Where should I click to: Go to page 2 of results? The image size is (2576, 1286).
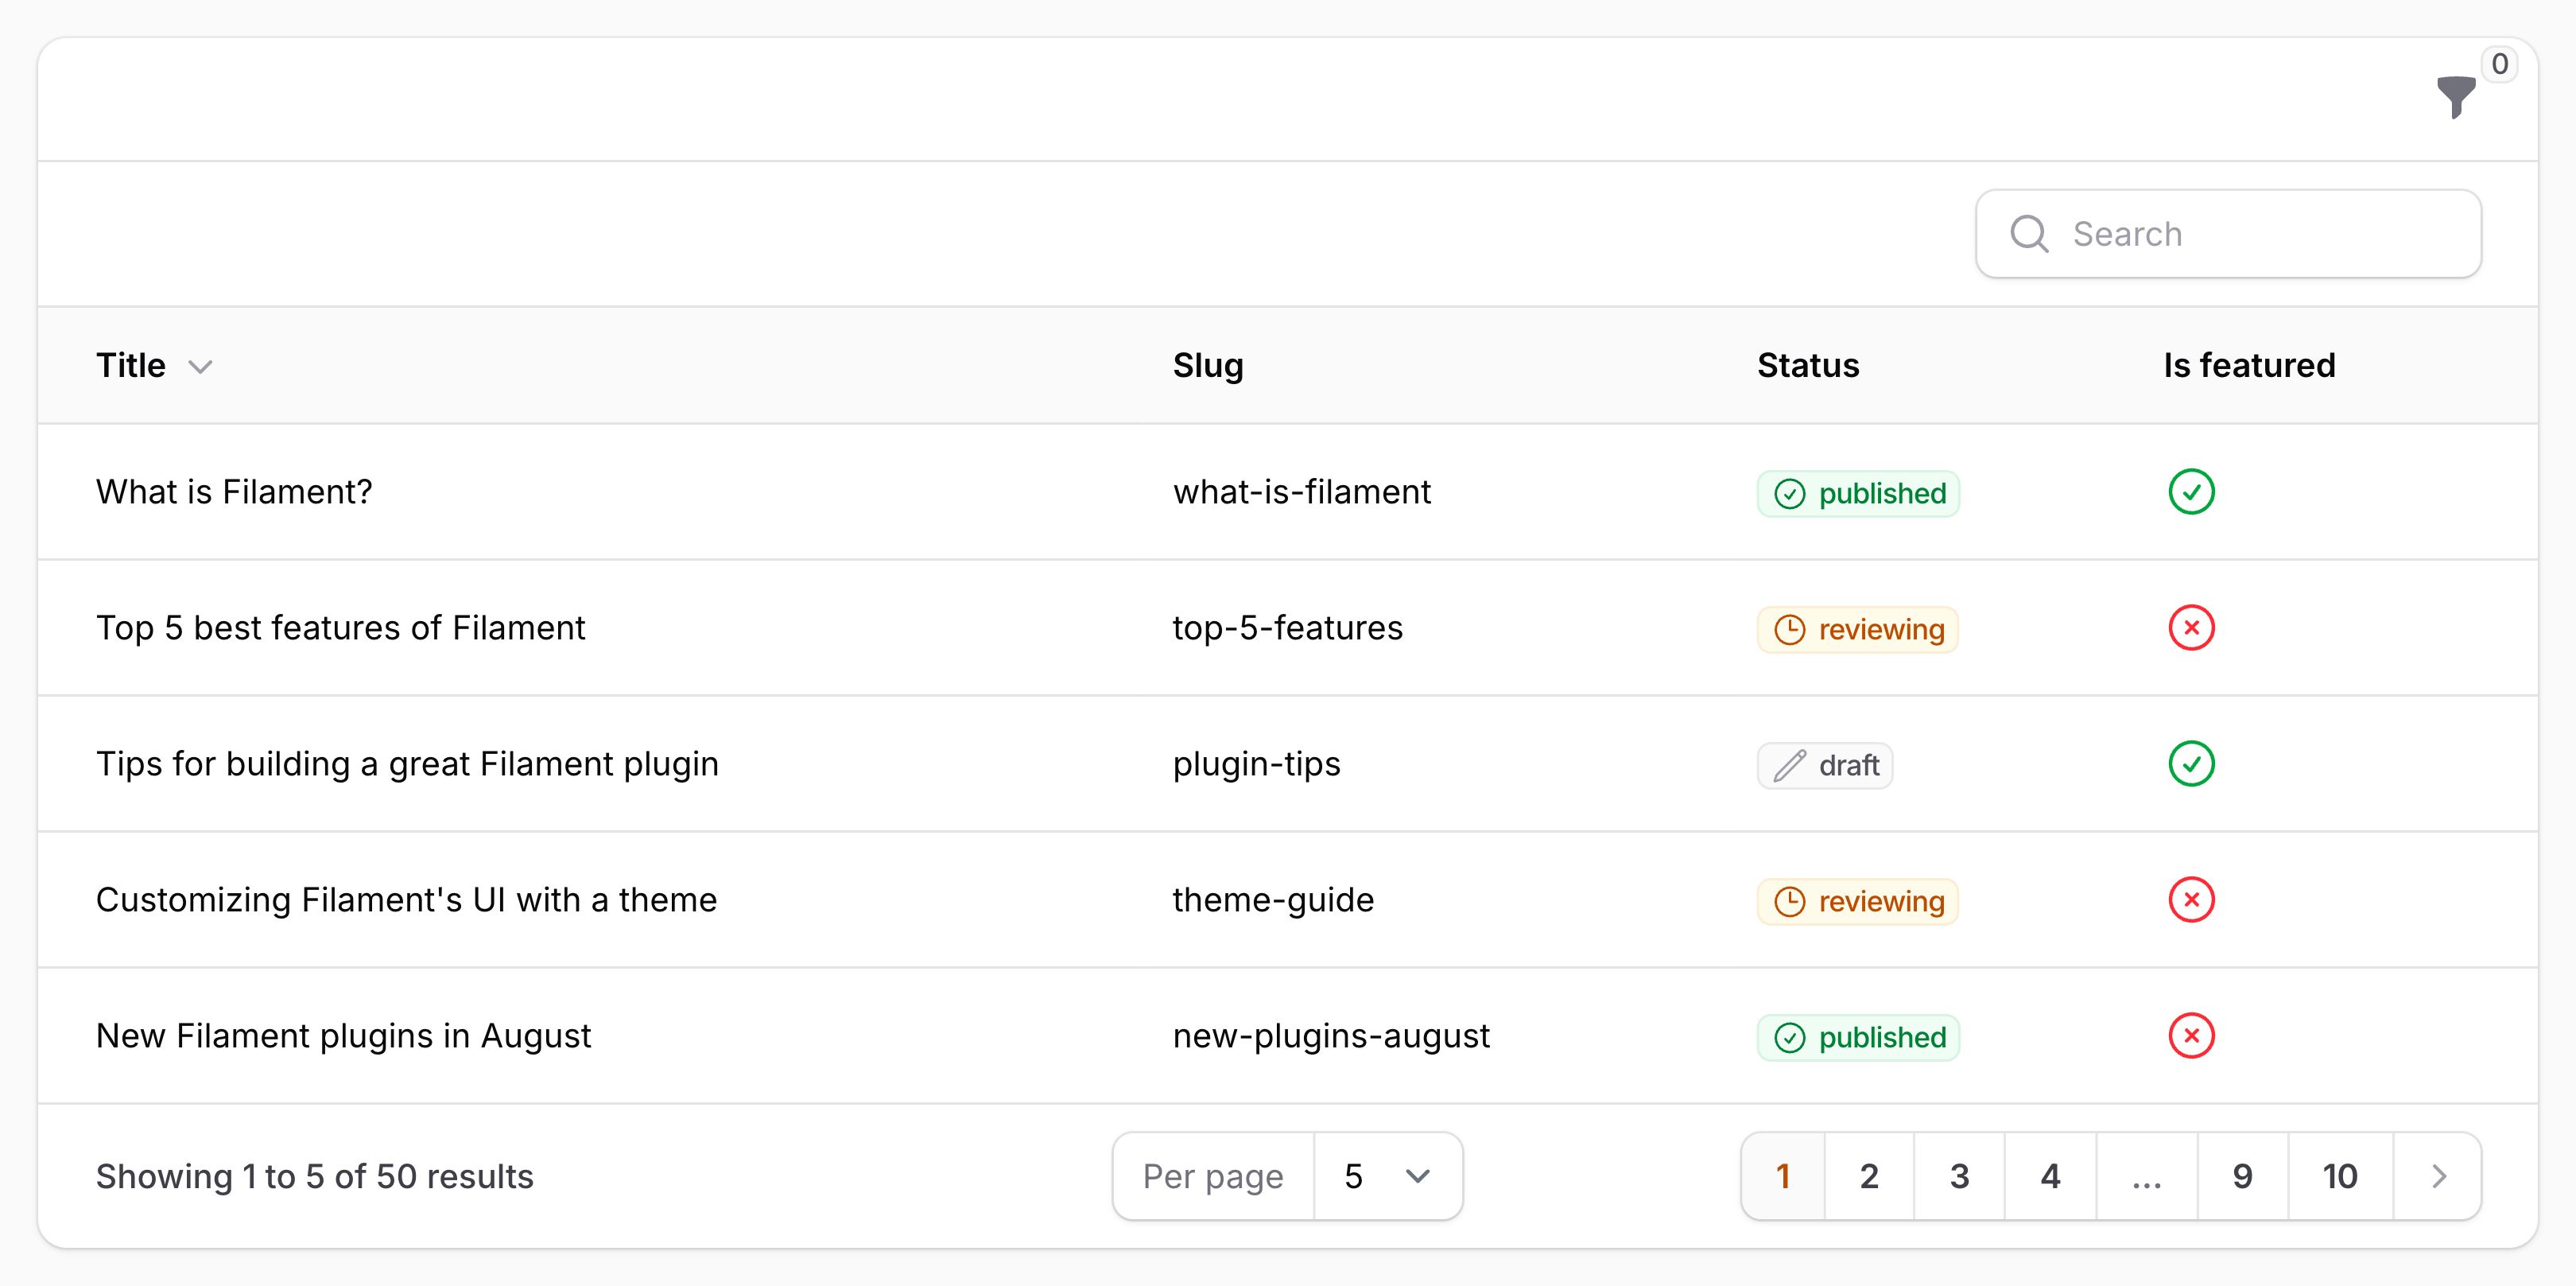tap(1869, 1176)
